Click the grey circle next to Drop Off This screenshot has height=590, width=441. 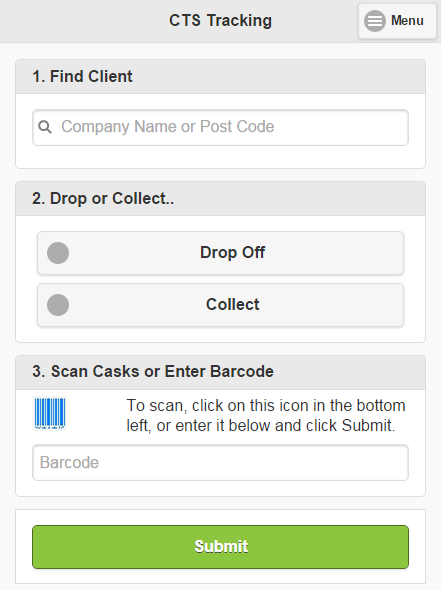tap(58, 253)
